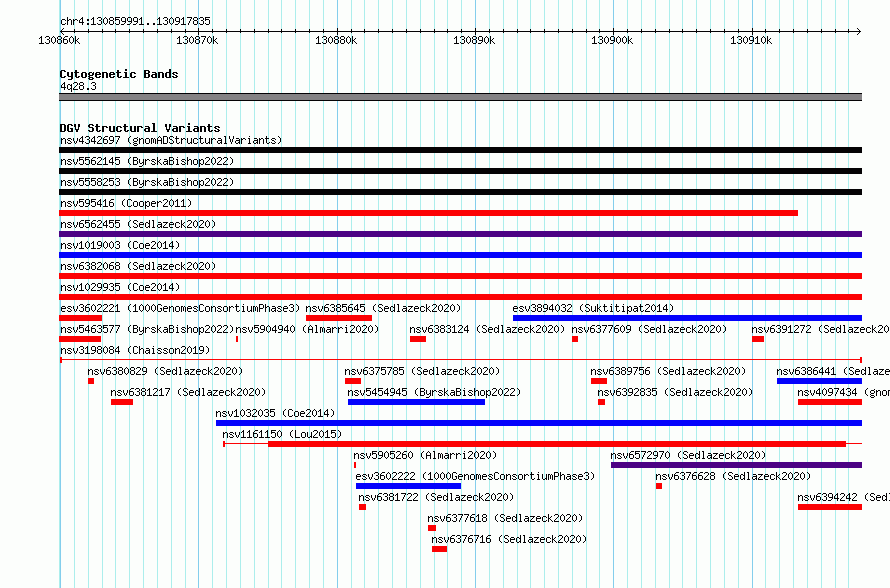Image resolution: width=890 pixels, height=588 pixels.
Task: Open the nsv6389756 Sedlazeck2020 red feature
Action: click(x=599, y=381)
